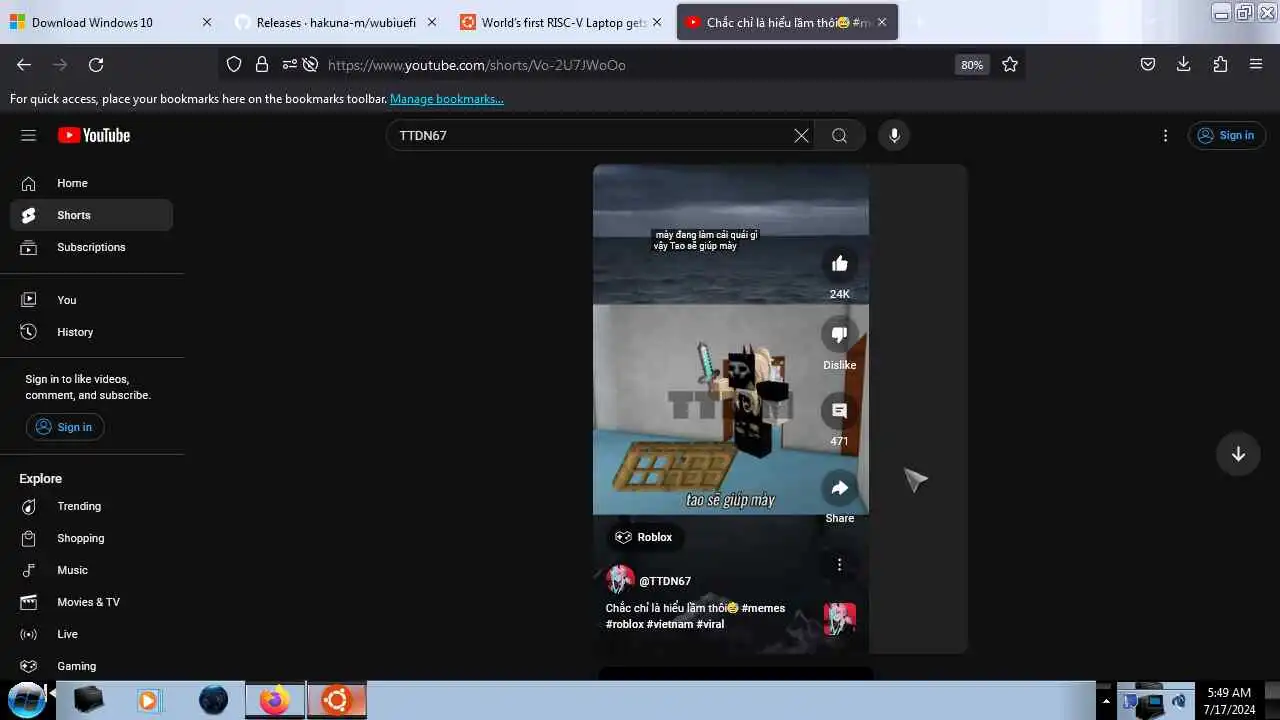This screenshot has width=1280, height=720.
Task: Open the YouTube hamburger guide menu
Action: point(28,135)
